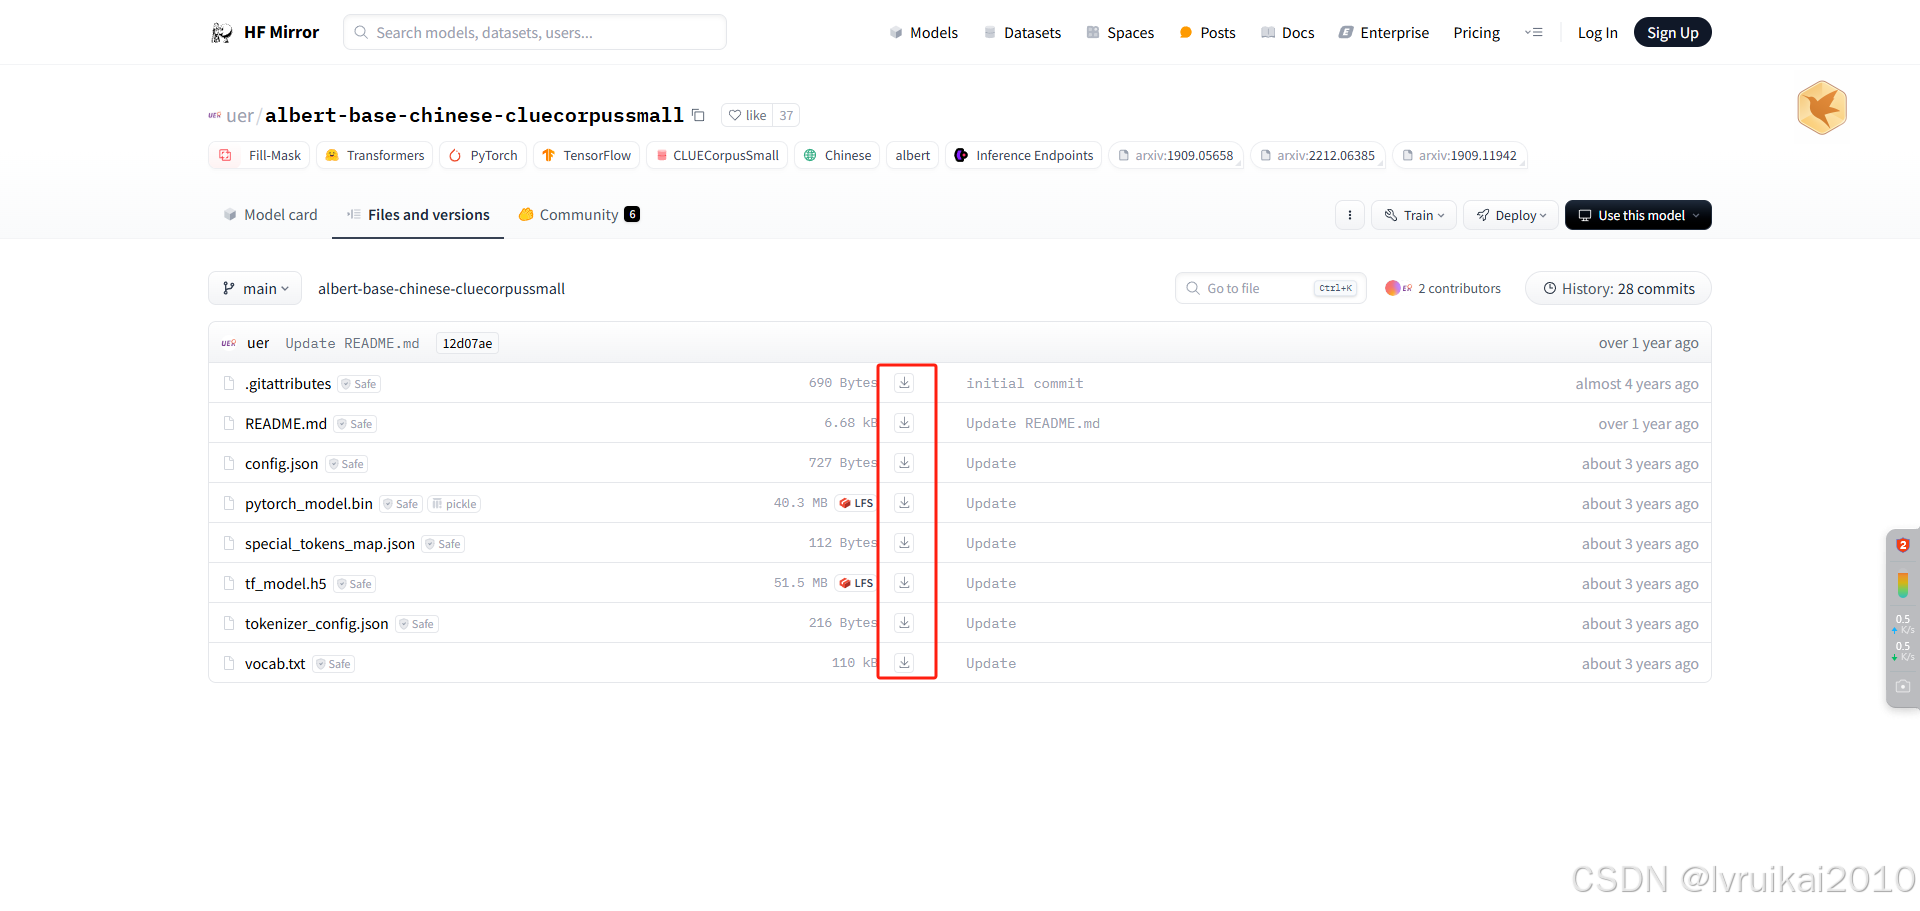
Task: Copy model name with the copy icon
Action: tap(698, 115)
